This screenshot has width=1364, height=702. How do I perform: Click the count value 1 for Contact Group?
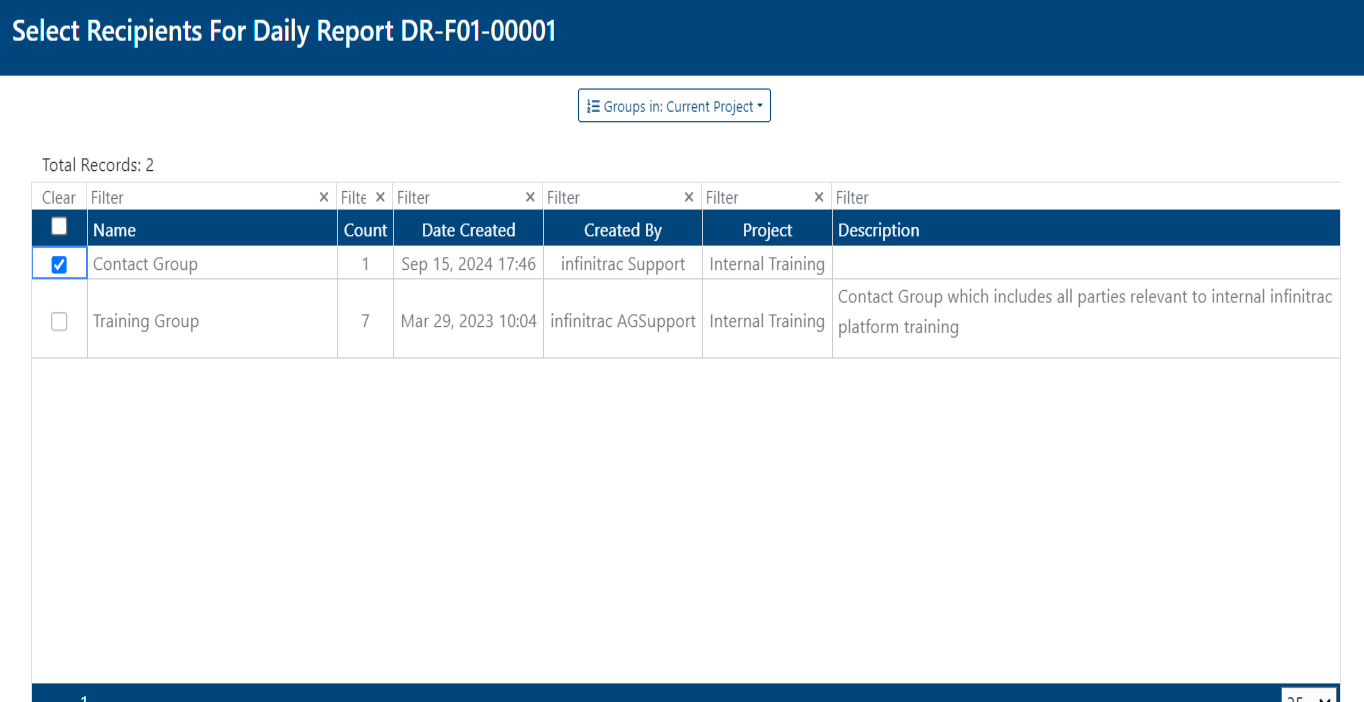click(365, 264)
